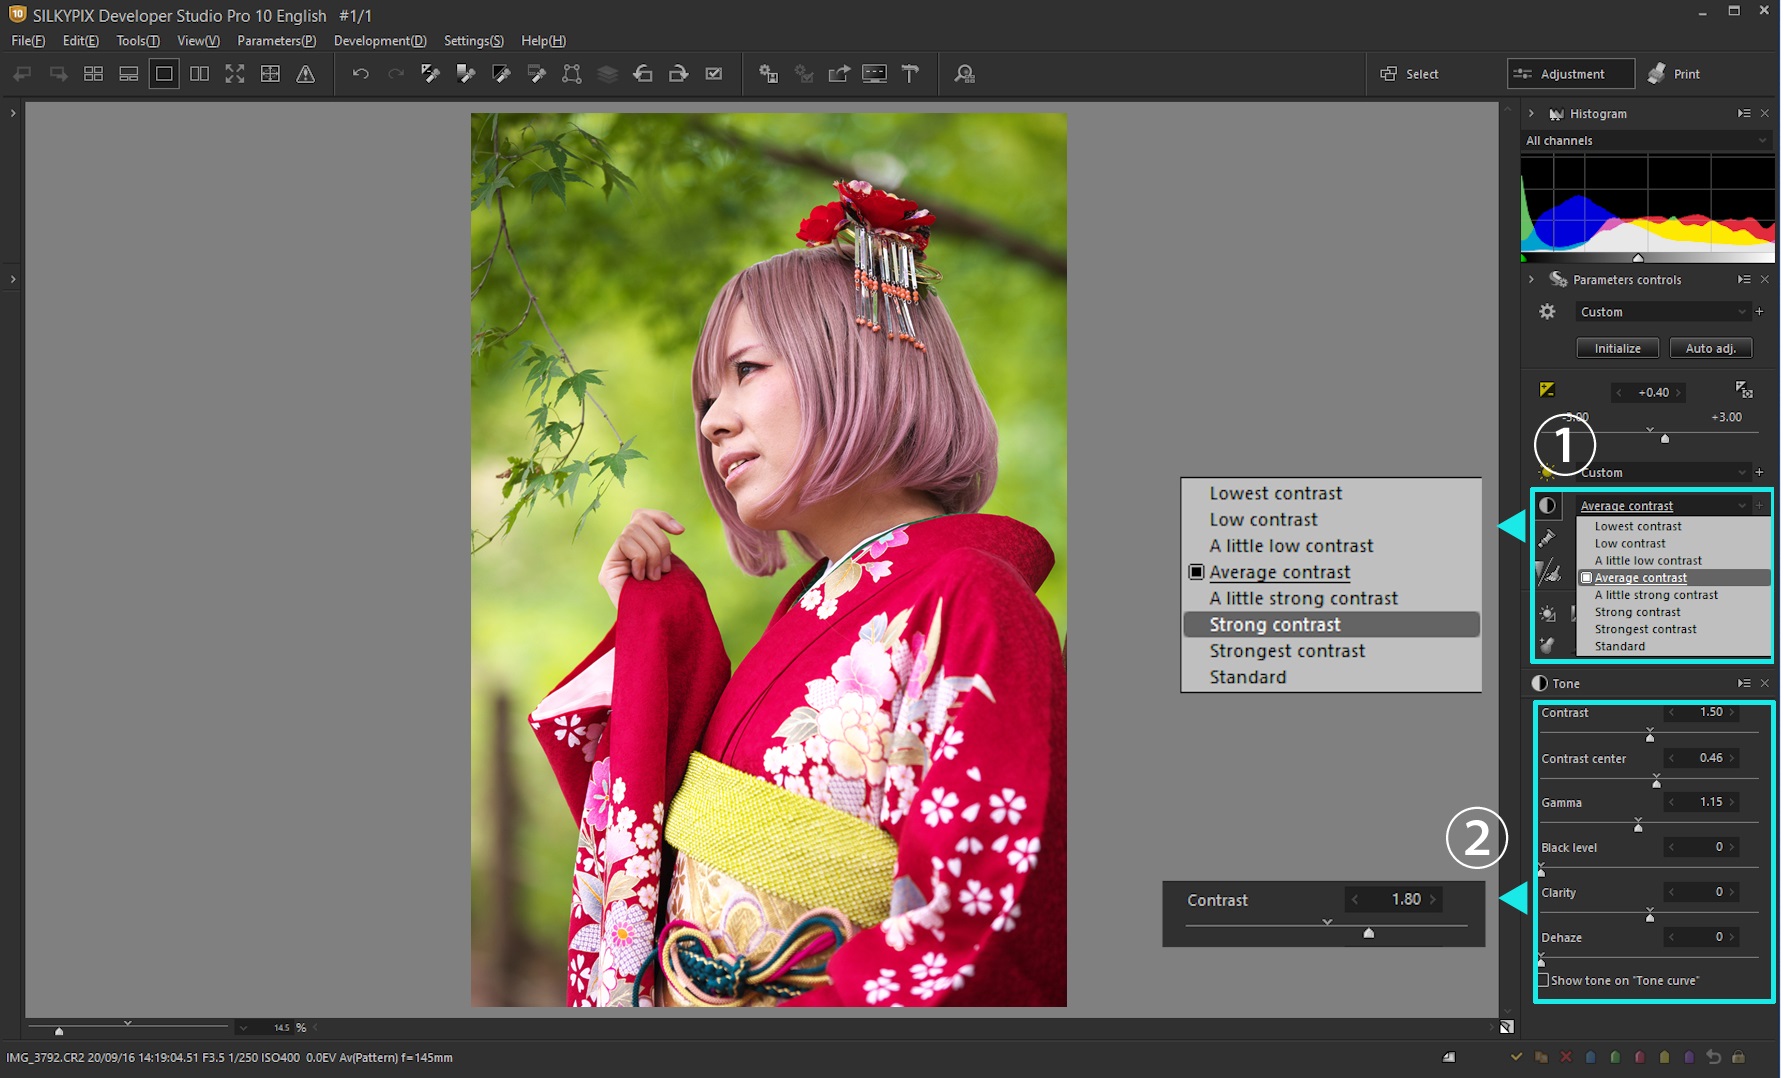Click the Print button
Image resolution: width=1784 pixels, height=1078 pixels.
tap(1675, 74)
